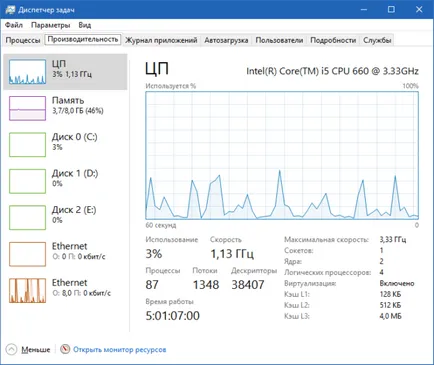Screen dimensions: 434x365
Task: Click the Меньше collapse arrow icon
Action: tap(11, 349)
